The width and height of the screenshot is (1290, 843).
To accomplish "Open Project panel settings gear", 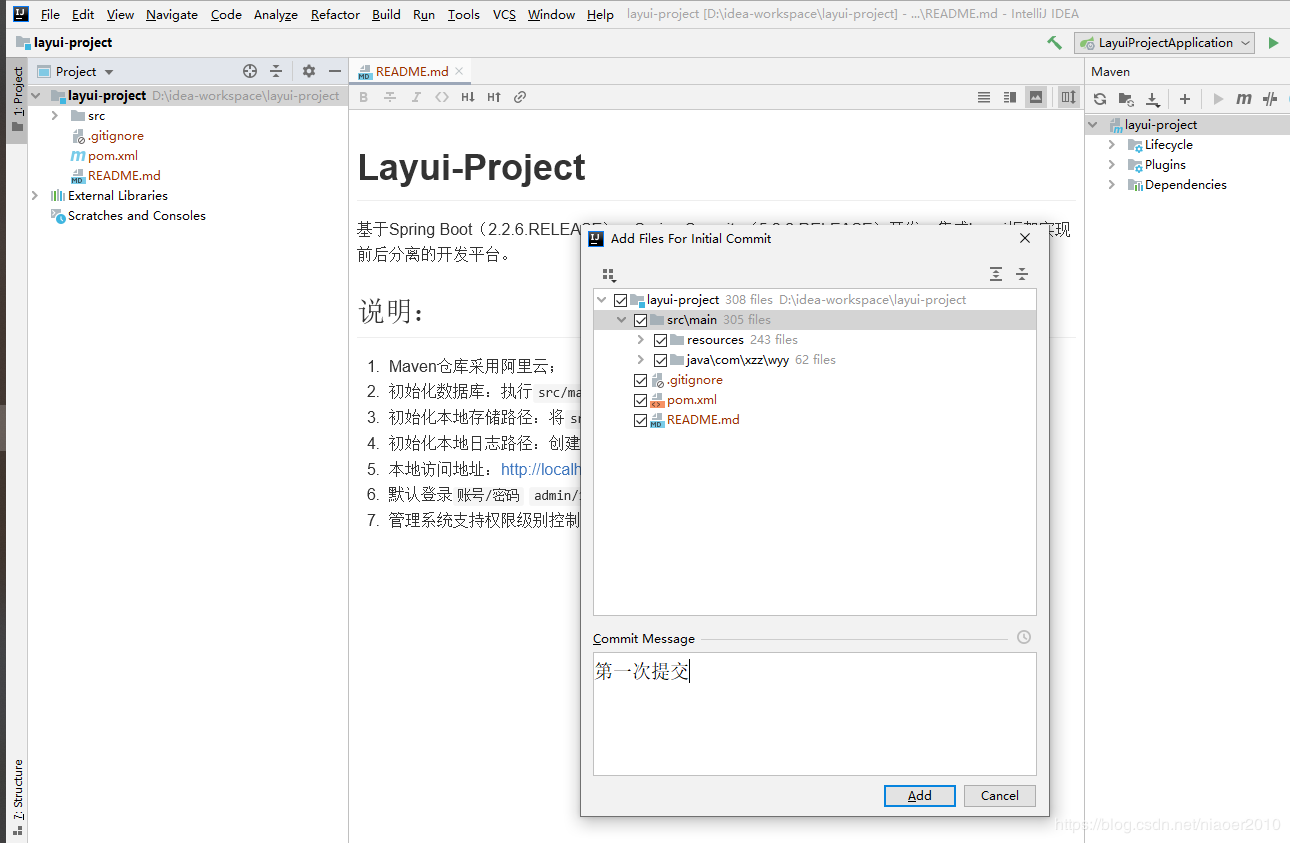I will (x=309, y=71).
